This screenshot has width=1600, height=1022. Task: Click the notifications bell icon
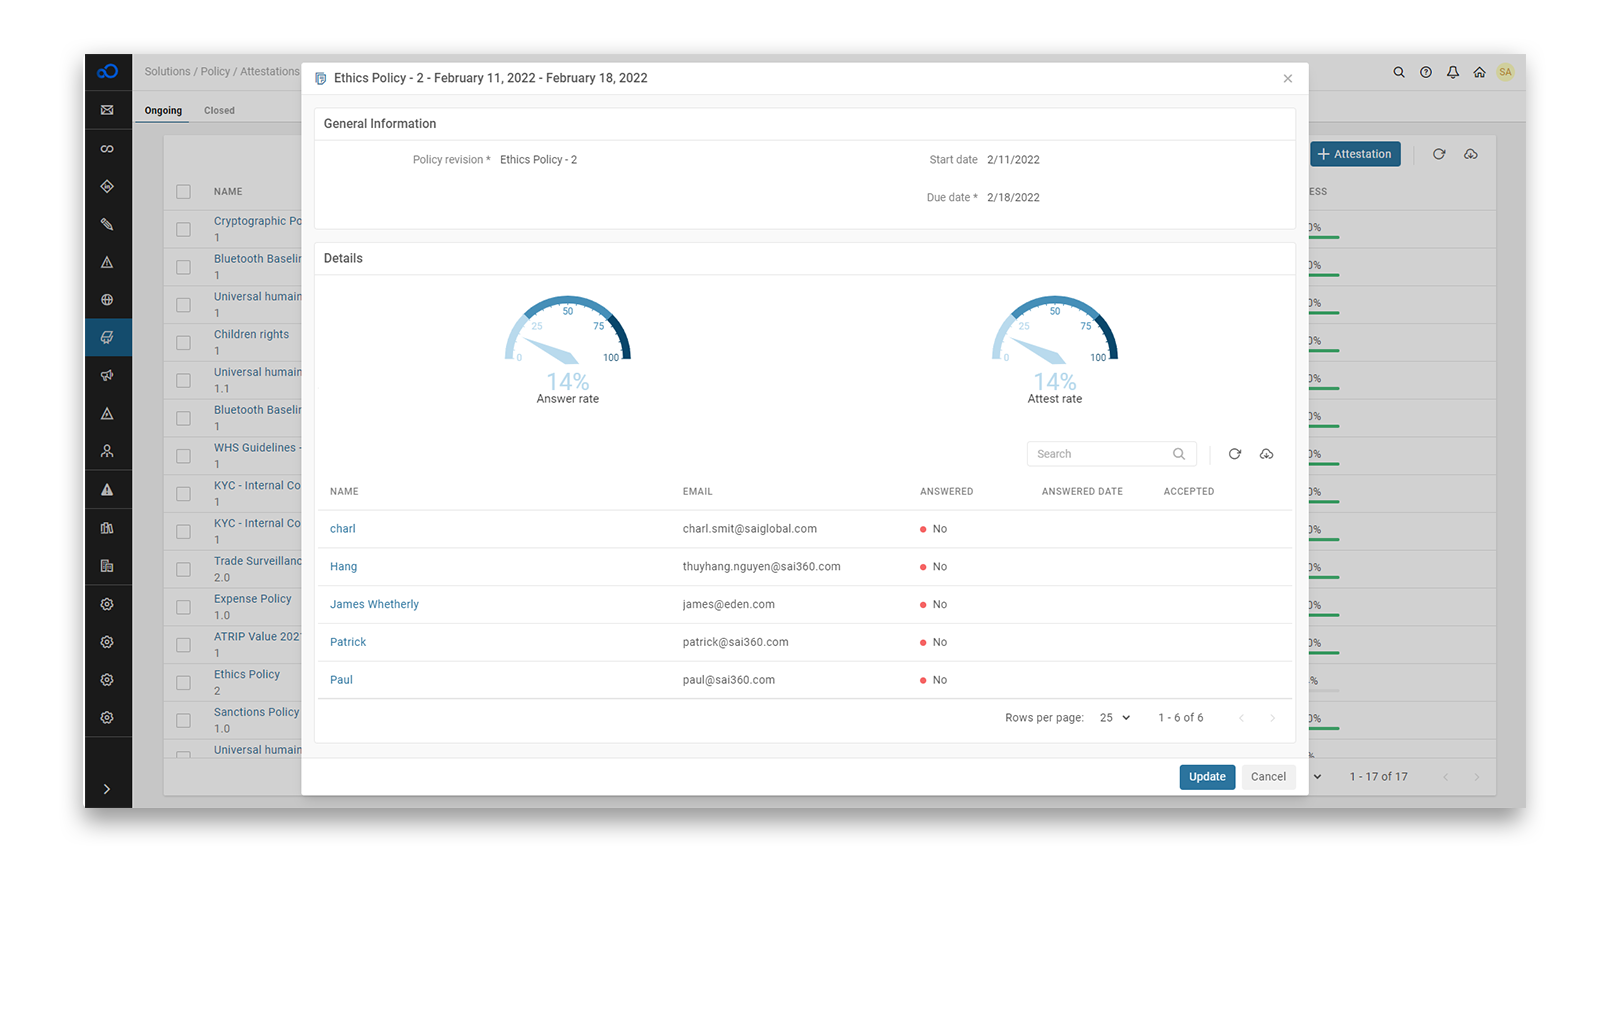click(x=1452, y=72)
